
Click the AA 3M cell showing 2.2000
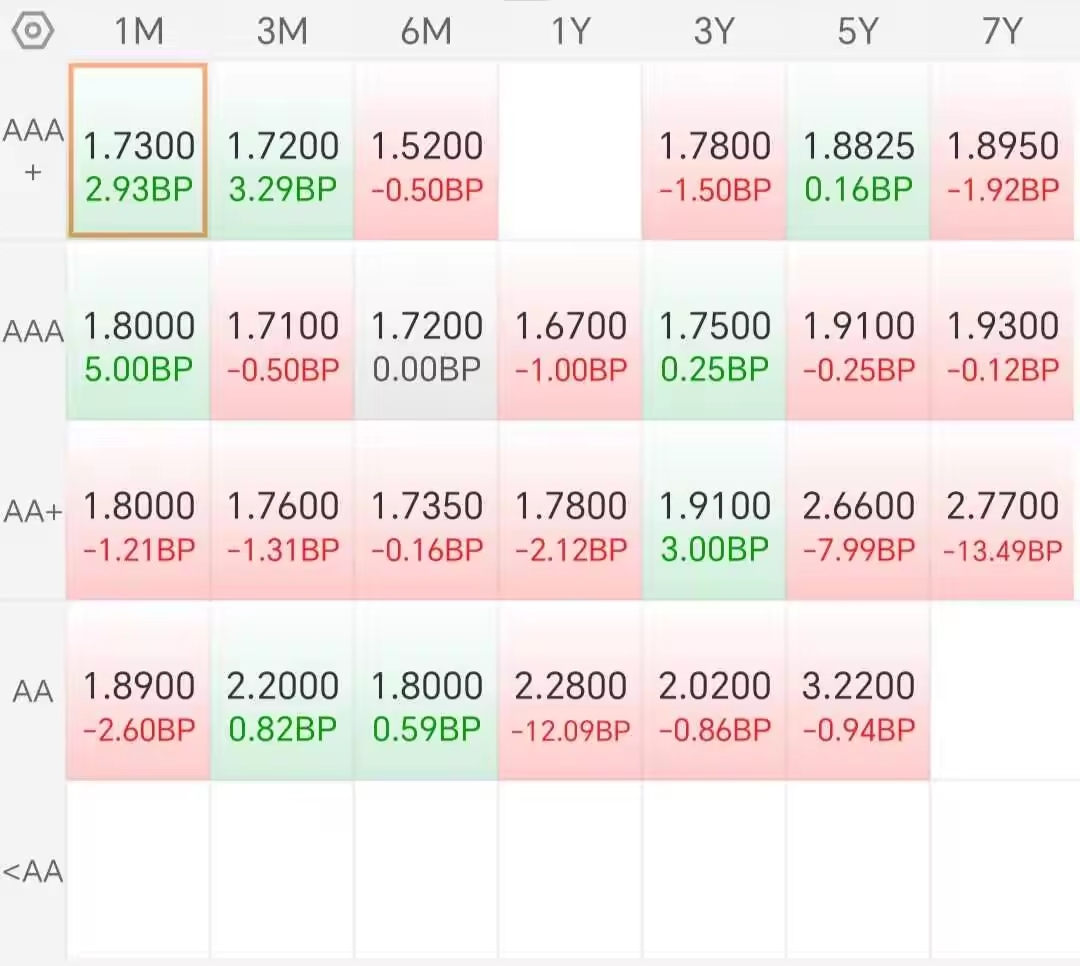coord(282,691)
